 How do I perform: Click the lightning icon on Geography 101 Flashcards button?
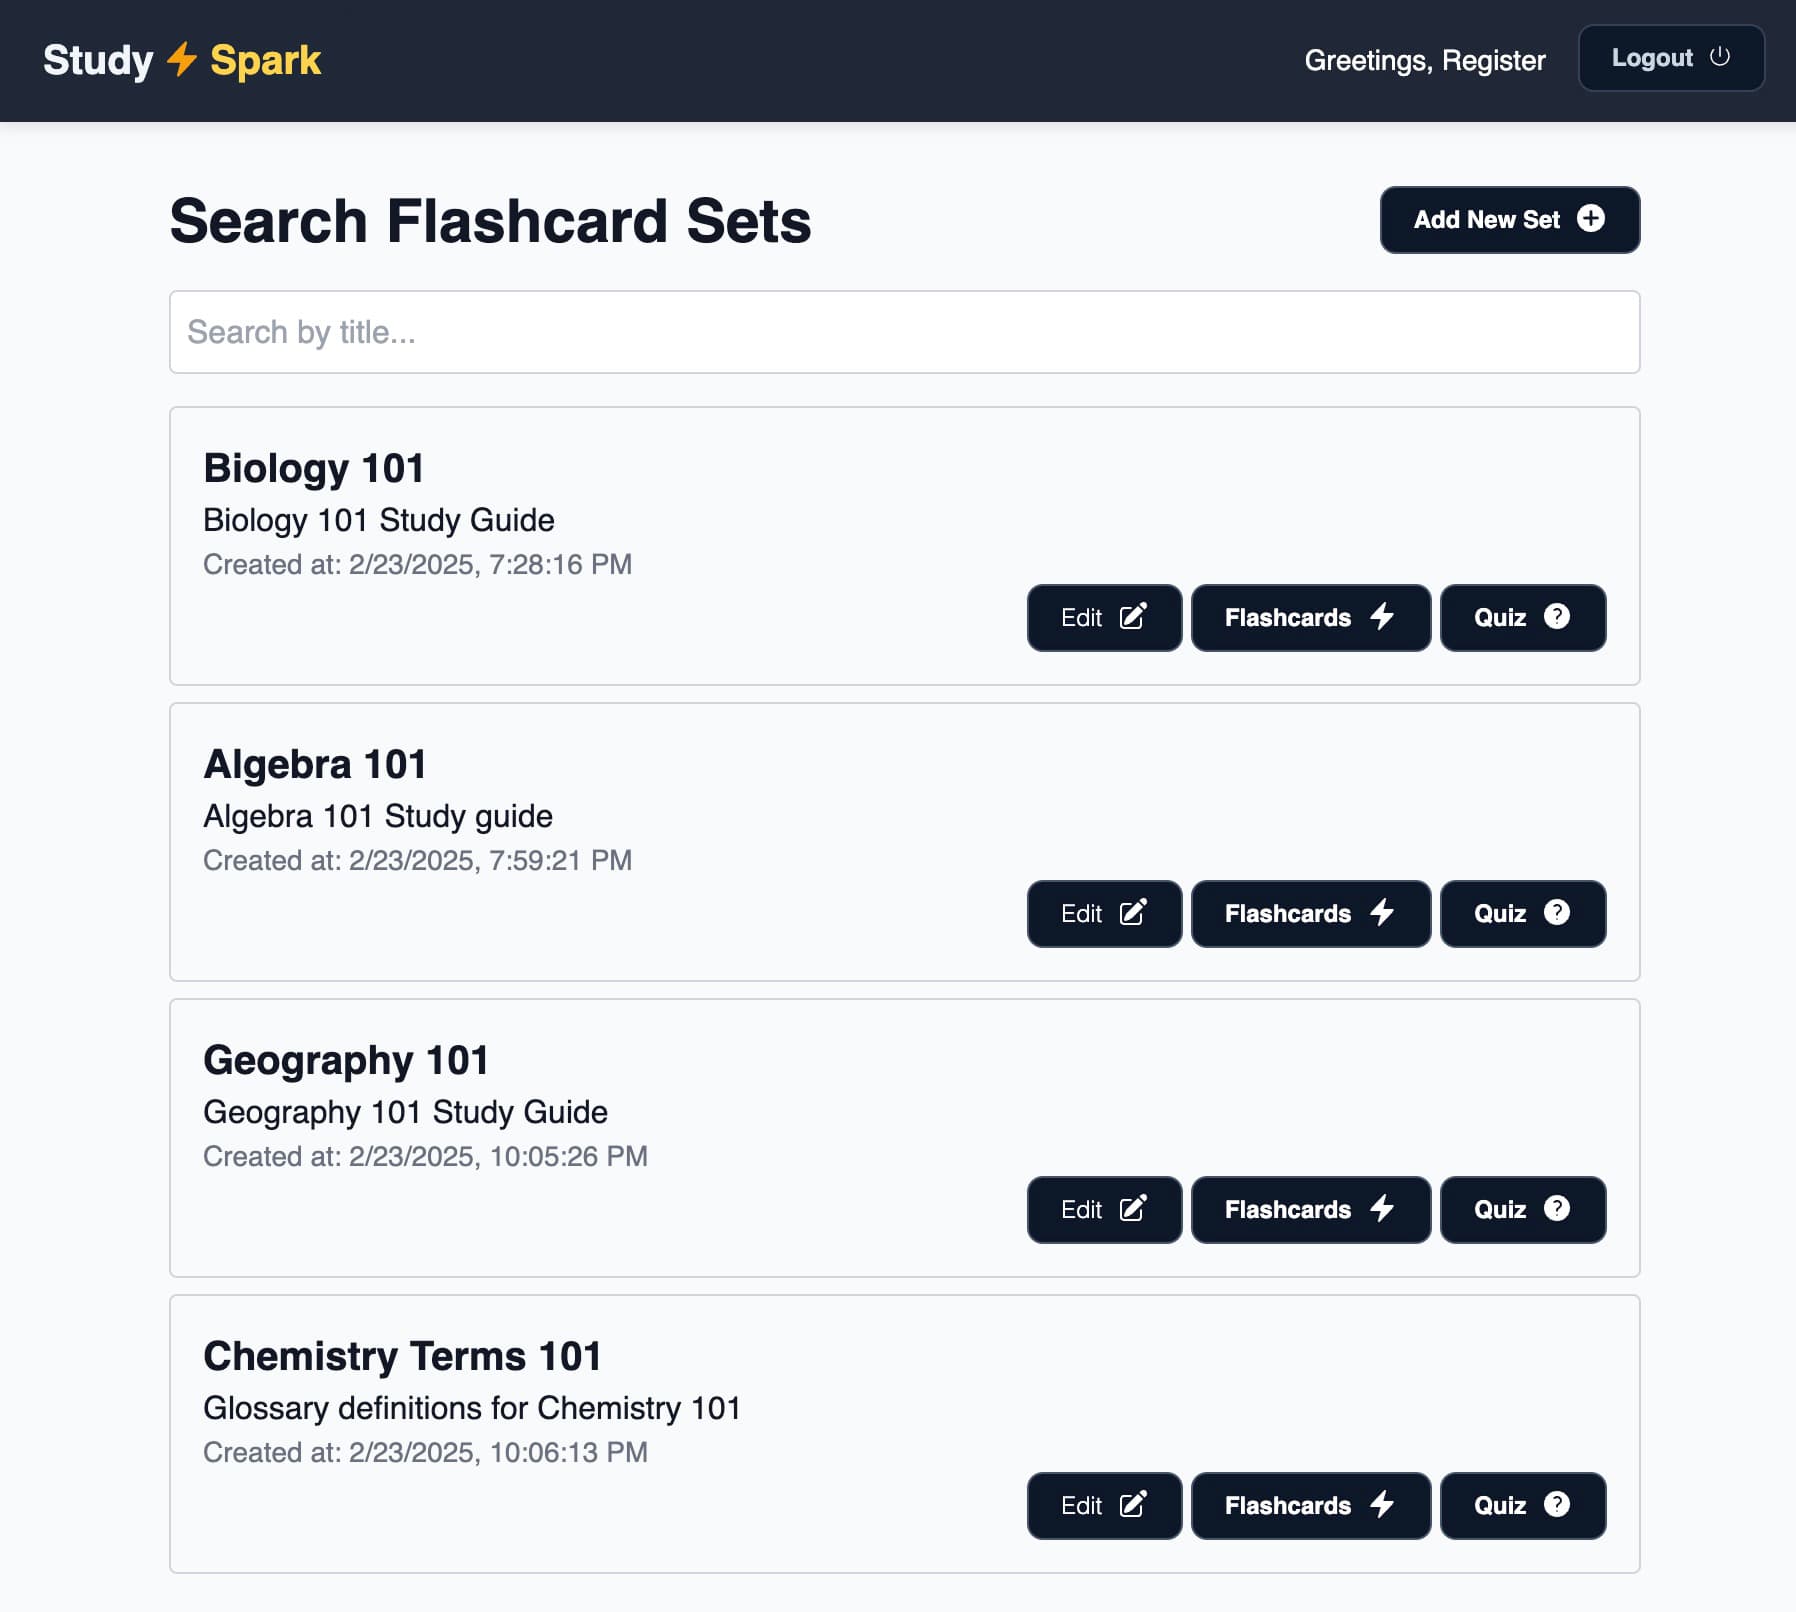click(x=1383, y=1209)
